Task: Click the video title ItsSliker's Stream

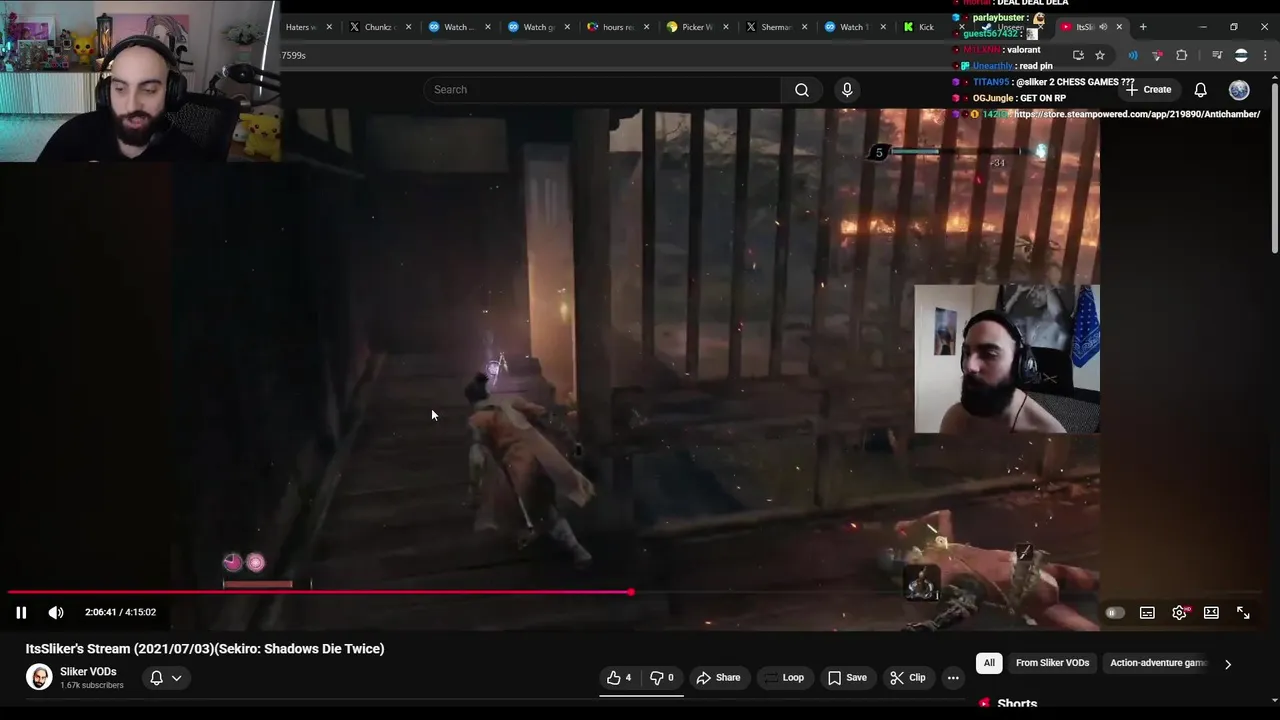Action: [x=205, y=649]
